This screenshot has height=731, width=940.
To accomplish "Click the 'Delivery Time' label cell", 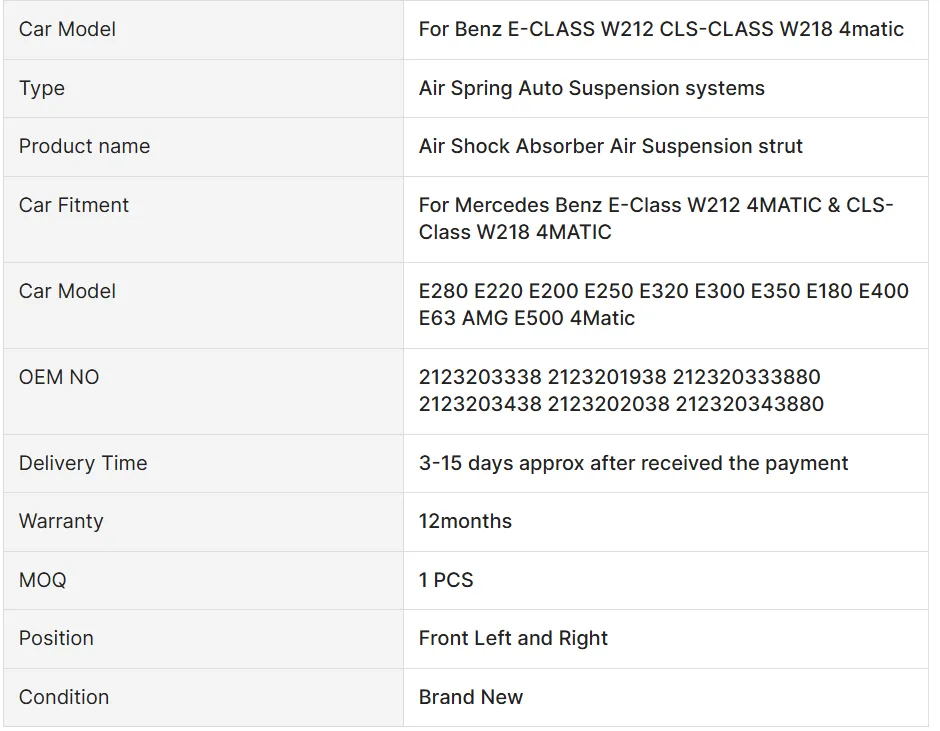I will (83, 463).
